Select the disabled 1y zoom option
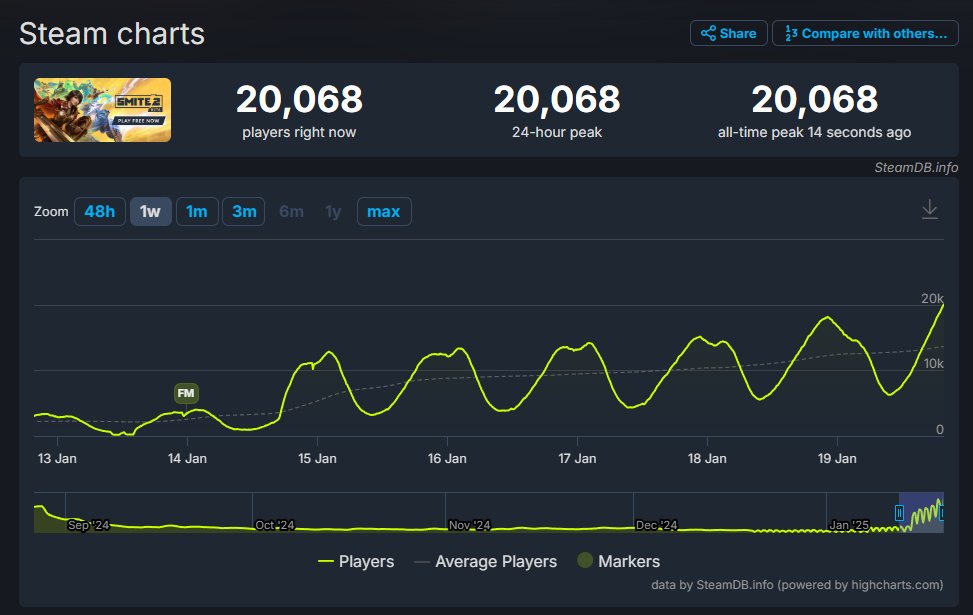 [x=333, y=212]
